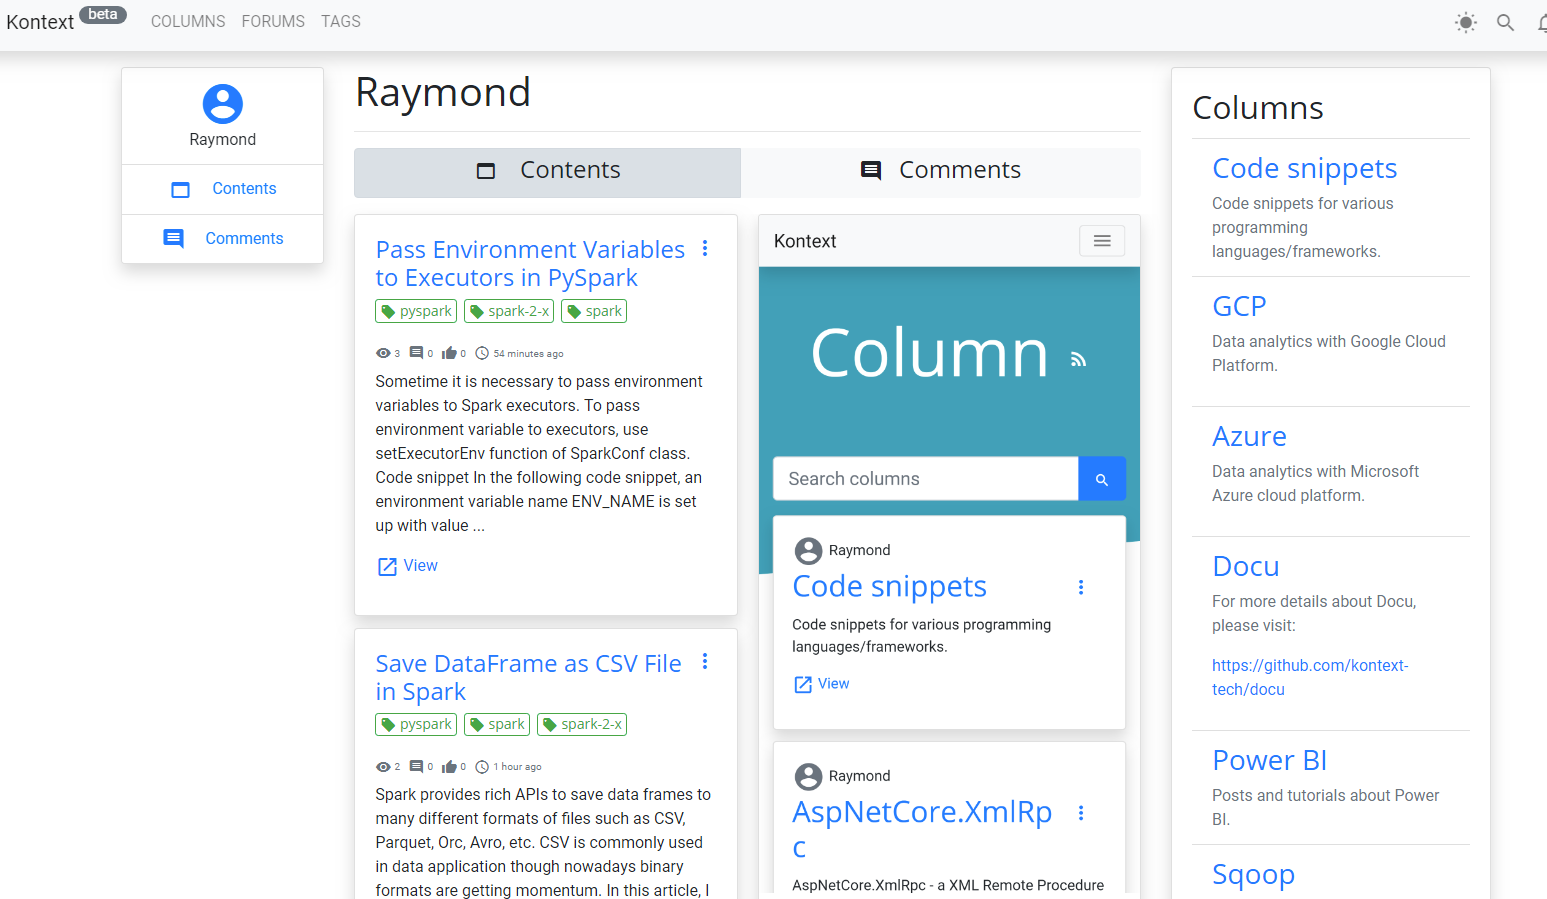This screenshot has height=899, width=1547.
Task: Click the Columns heading in right panel
Action: 1258,108
